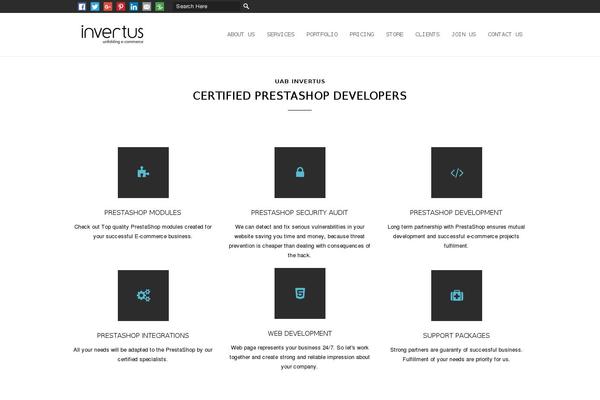Screen dimensions: 600x400
Task: Open the About Us menu item
Action: click(241, 34)
